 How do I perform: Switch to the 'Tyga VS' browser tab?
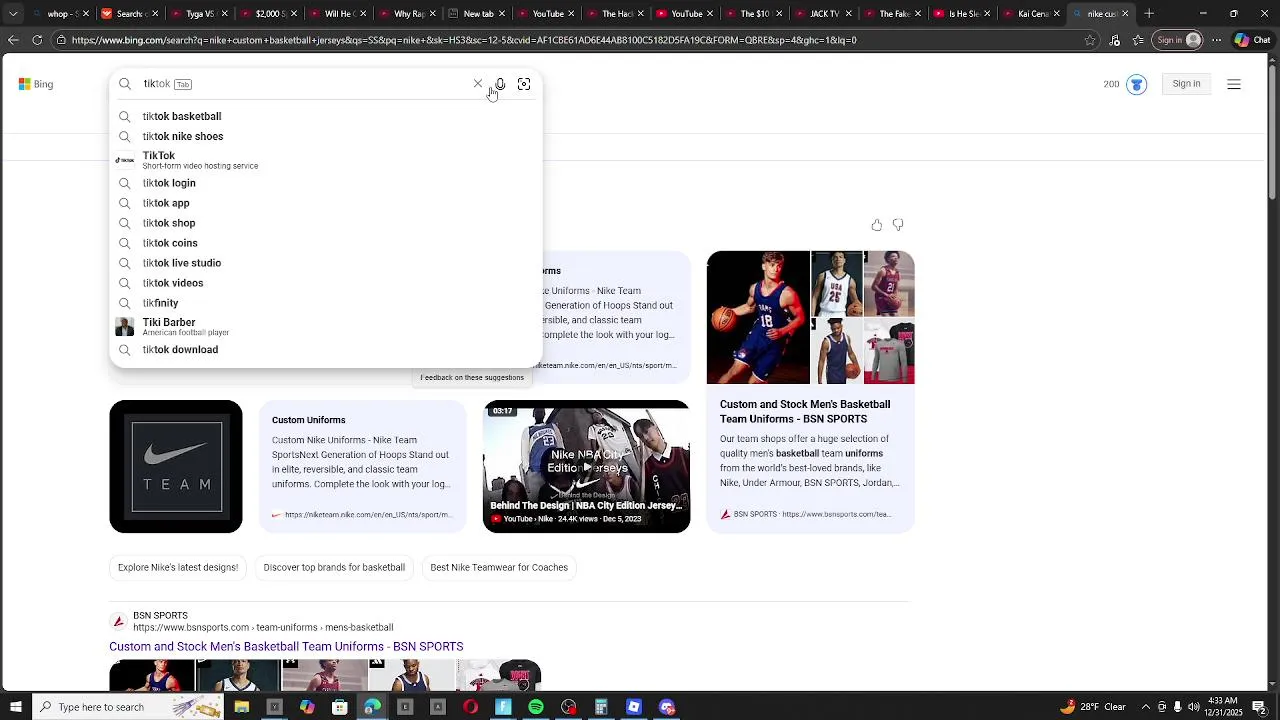click(200, 14)
